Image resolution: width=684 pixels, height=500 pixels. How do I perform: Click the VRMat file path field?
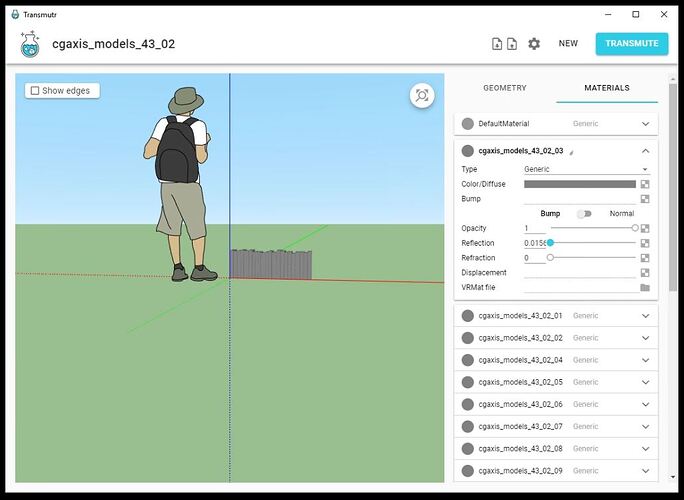pos(581,288)
